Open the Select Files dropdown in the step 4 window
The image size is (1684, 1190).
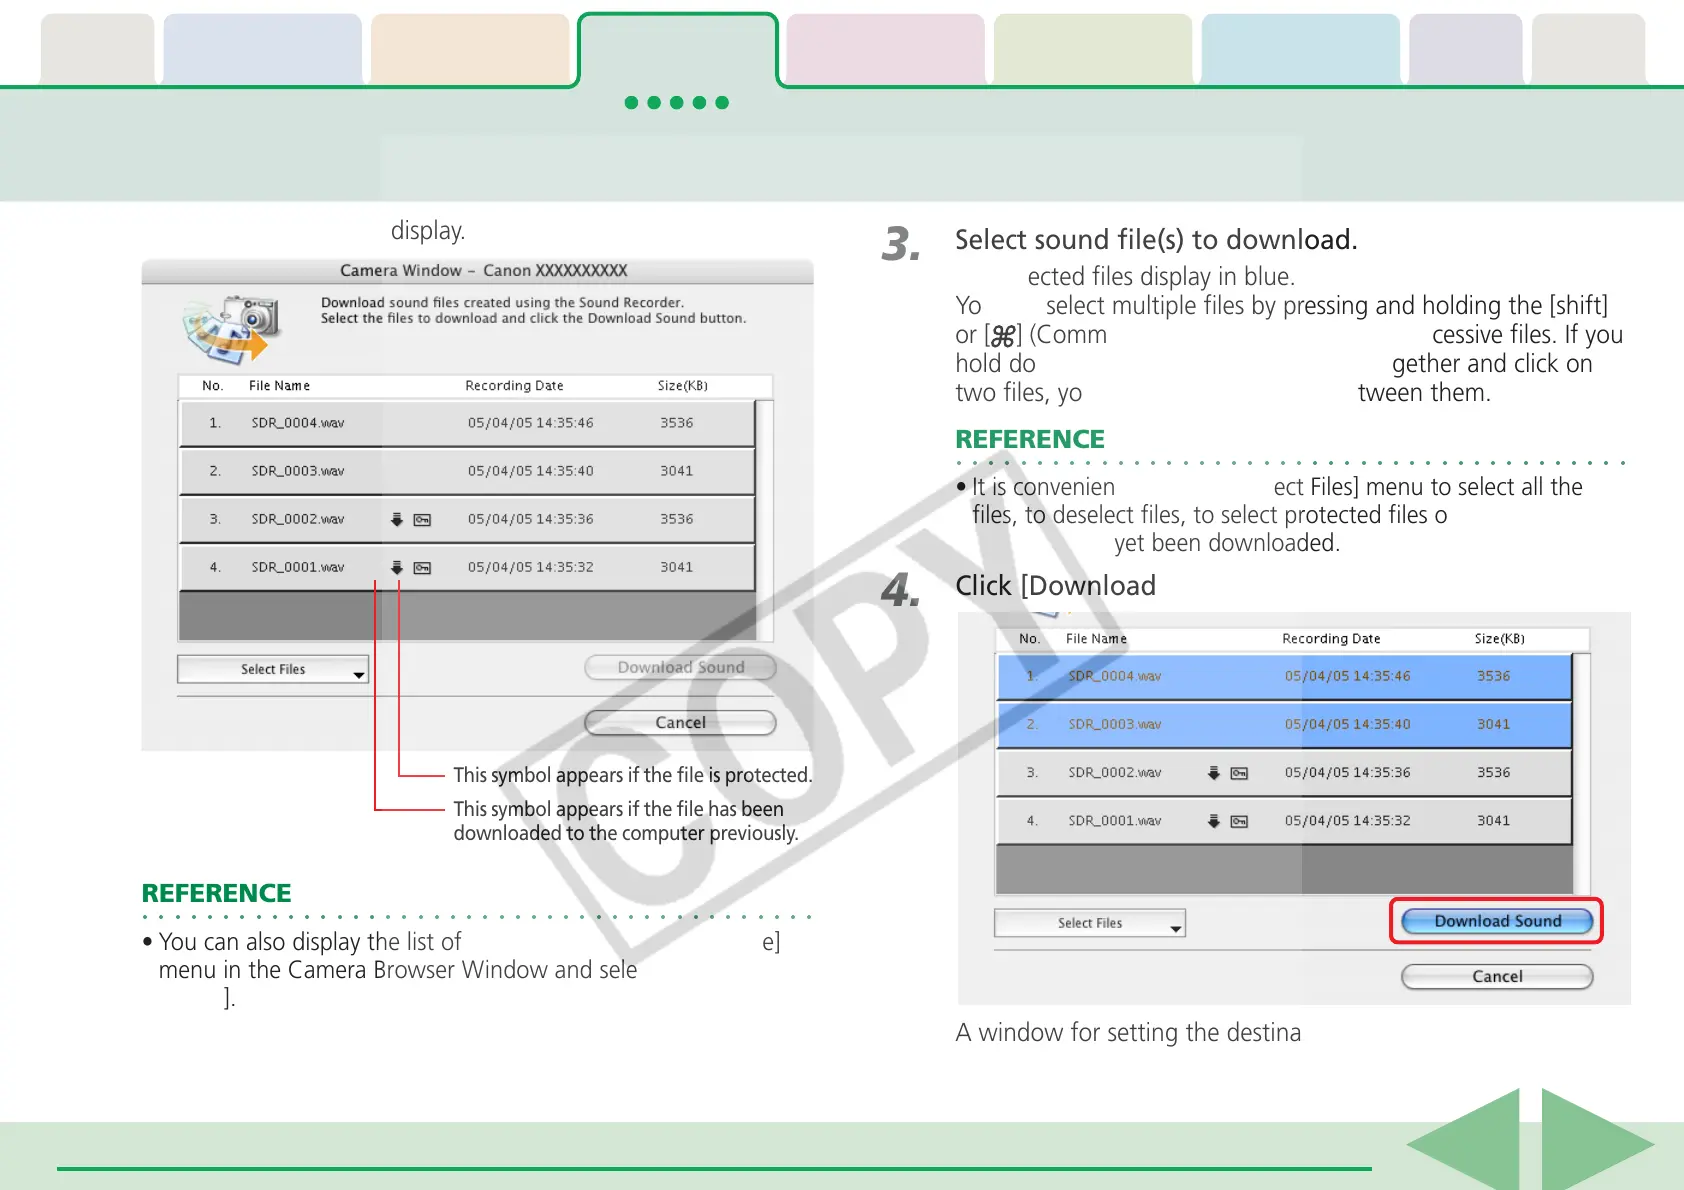1090,923
